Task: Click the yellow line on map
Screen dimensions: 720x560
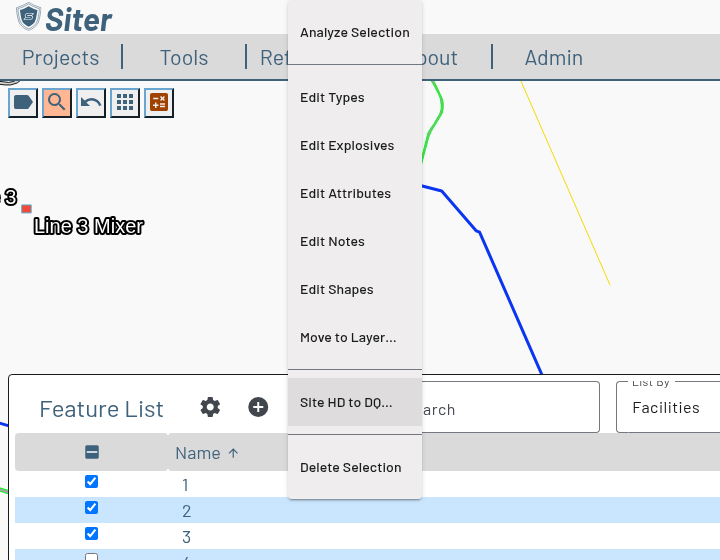Action: tap(565, 183)
